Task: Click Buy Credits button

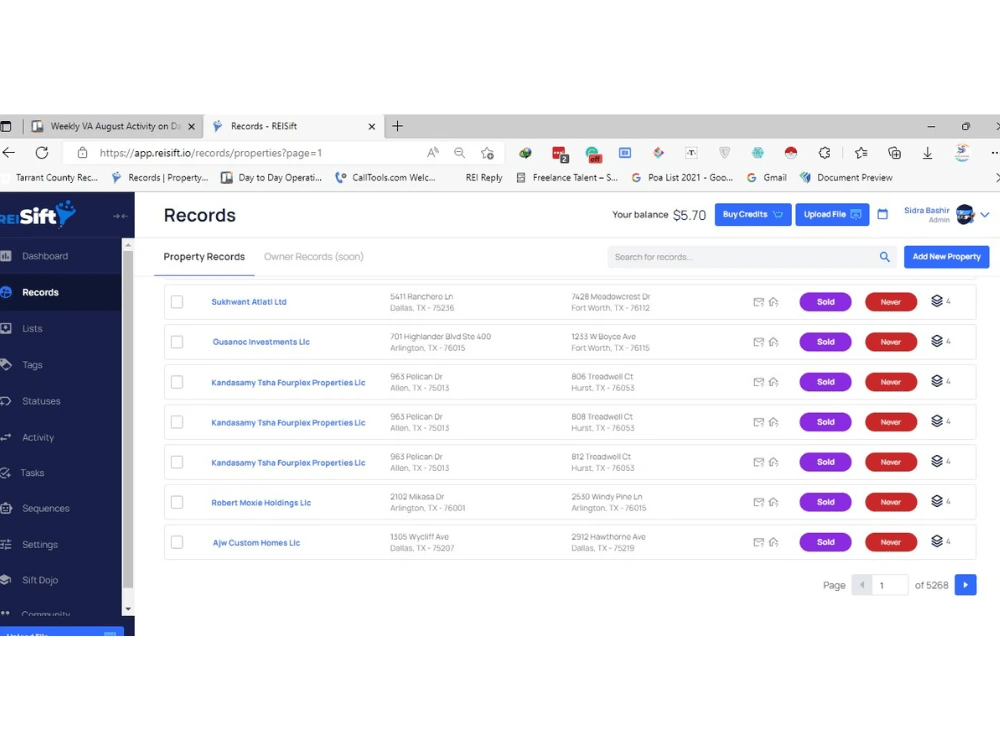Action: (753, 214)
